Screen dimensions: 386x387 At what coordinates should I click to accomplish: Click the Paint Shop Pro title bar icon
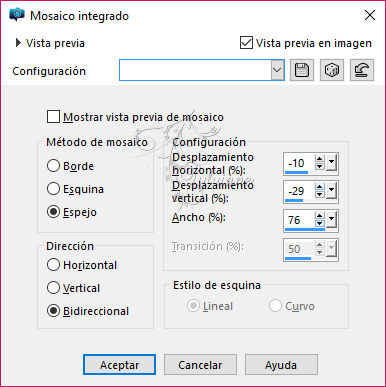[x=17, y=15]
